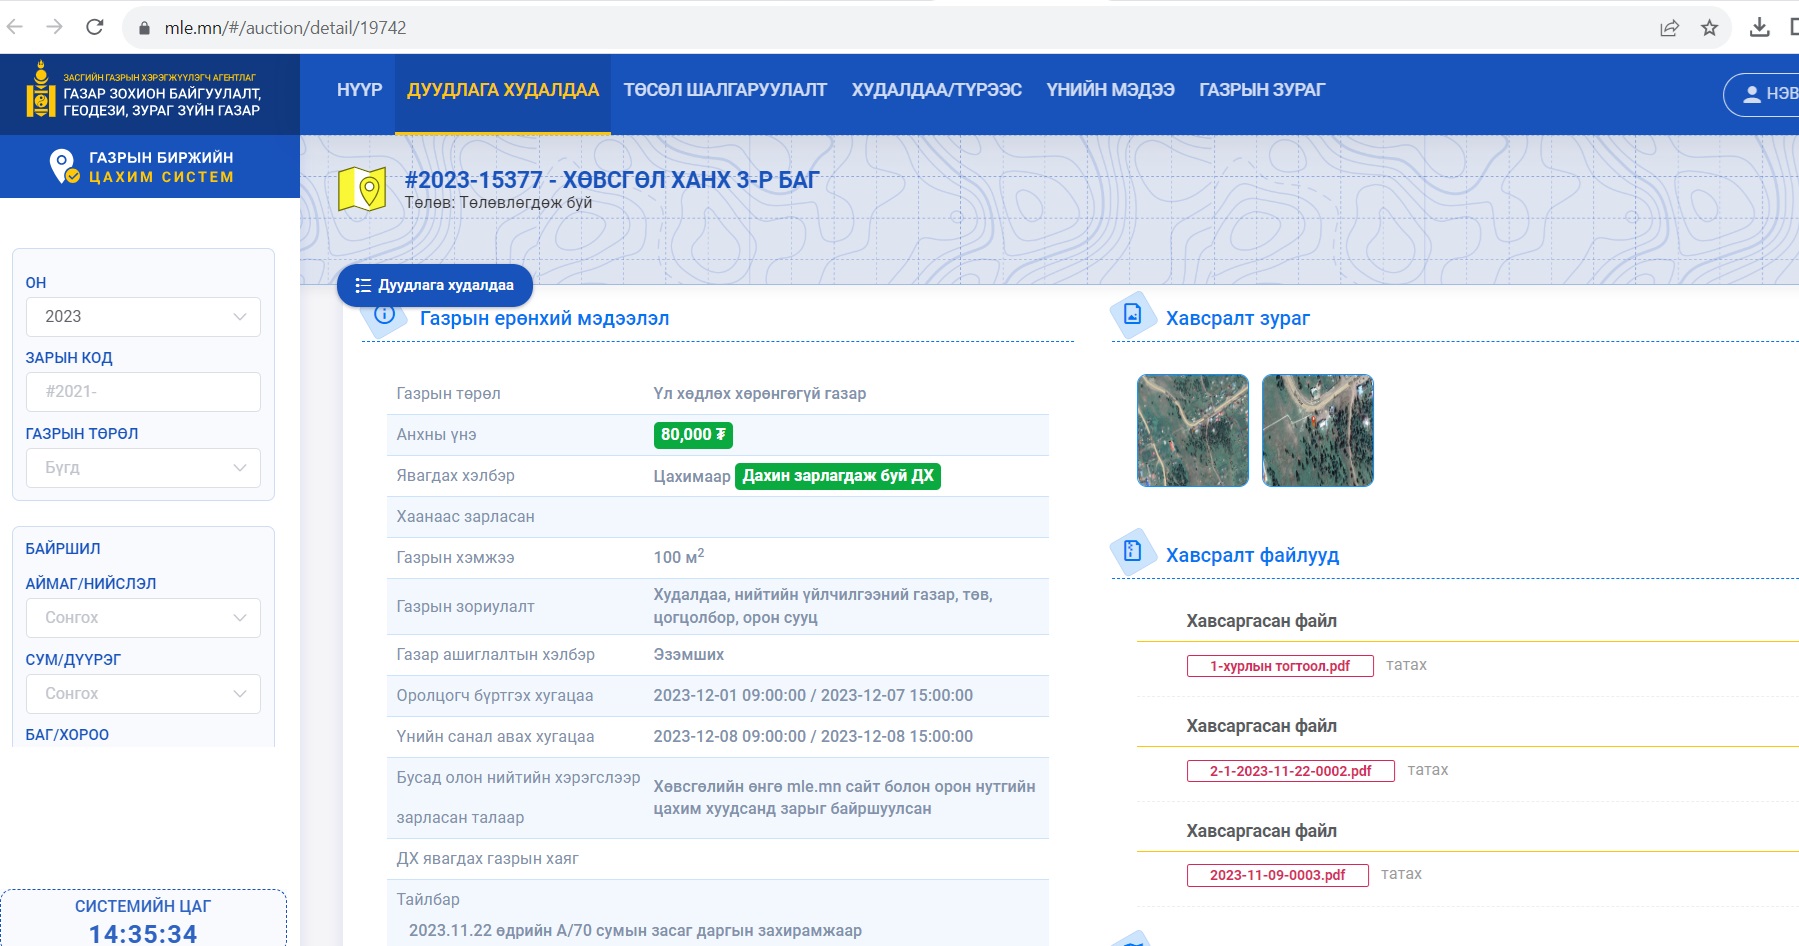The height and width of the screenshot is (946, 1799).
Task: Open file 2023-11-09-0003.pdf
Action: point(1277,875)
